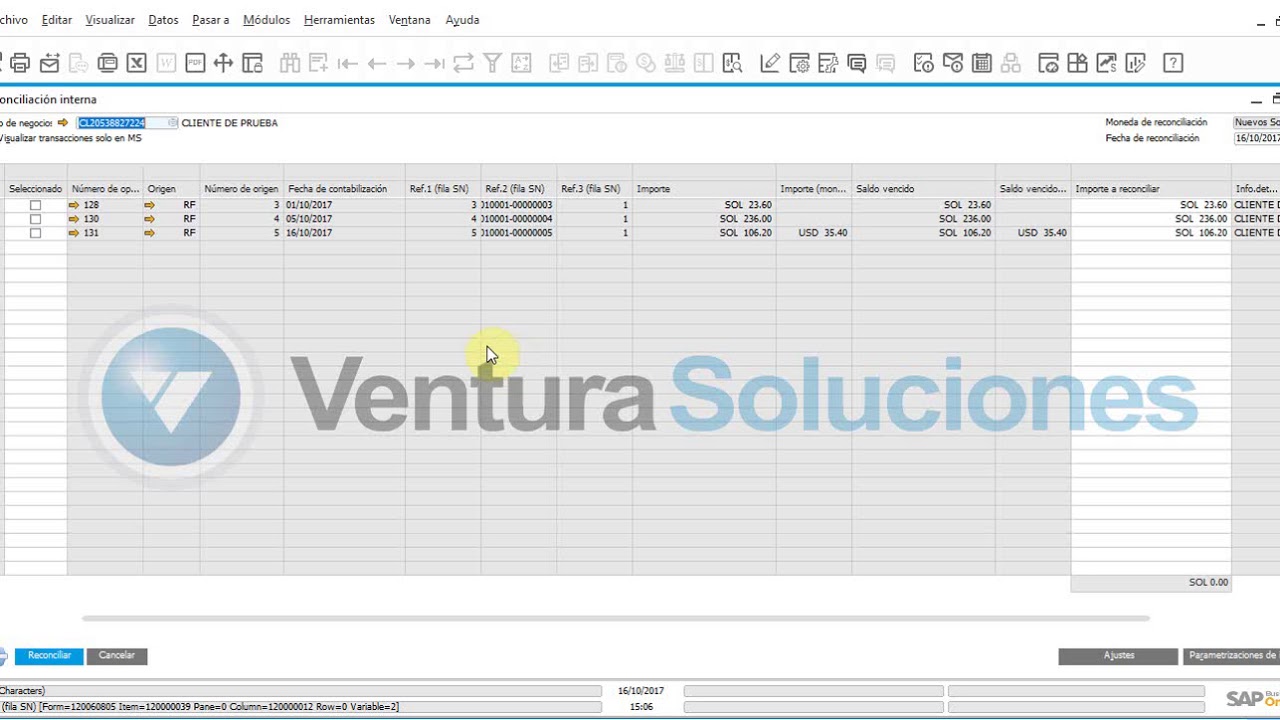Click the Nuevos Soles currency field

pos(1256,122)
